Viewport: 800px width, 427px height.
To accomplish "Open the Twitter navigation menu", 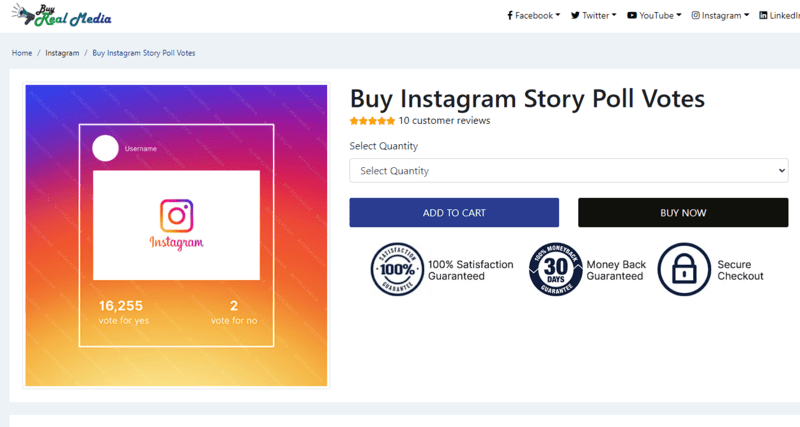I will pos(593,15).
